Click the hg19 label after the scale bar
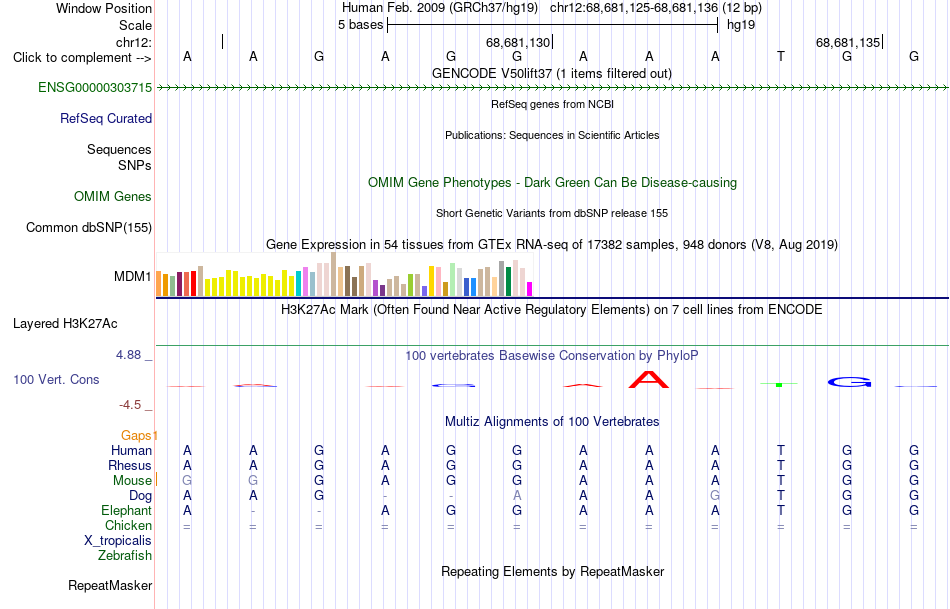The image size is (950, 609). coord(741,25)
